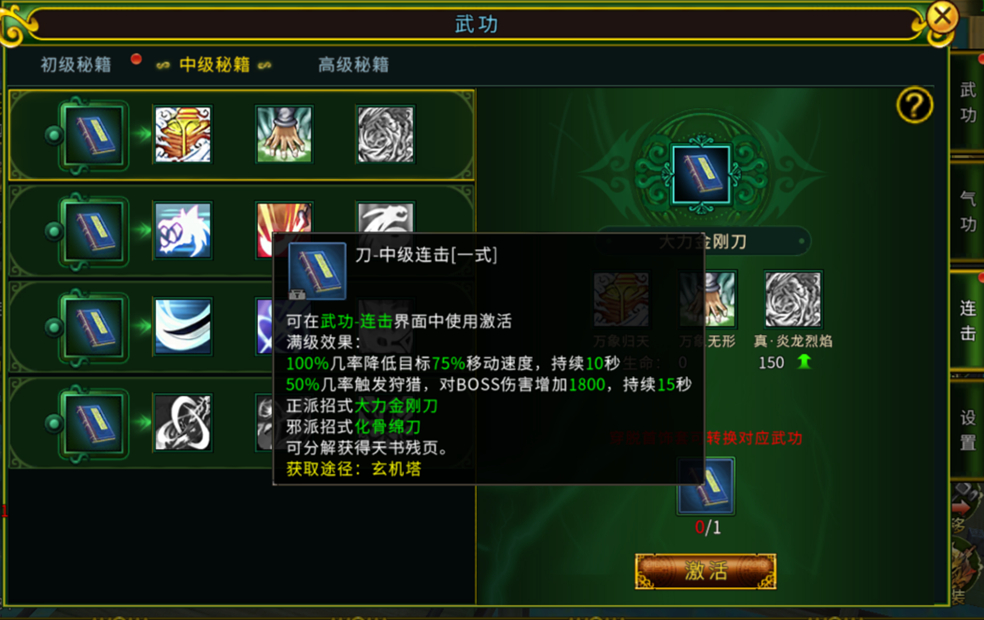Viewport: 984px width, 620px height.
Task: Select the gray spinning blade skill in fourth row
Action: [x=183, y=422]
